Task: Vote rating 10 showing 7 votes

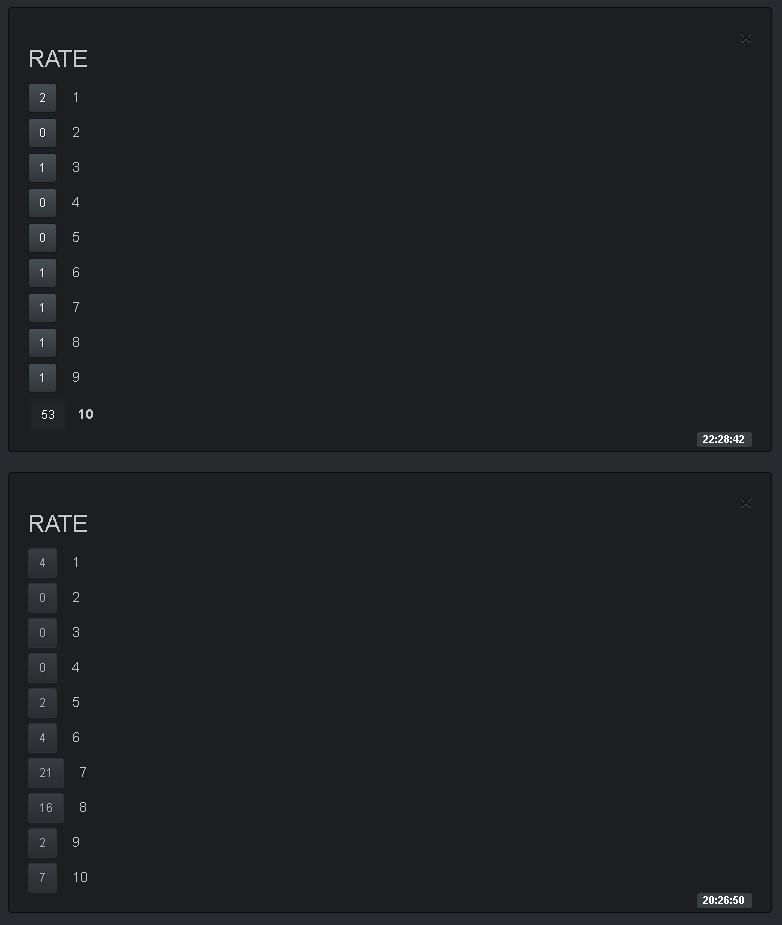Action: pyautogui.click(x=42, y=878)
